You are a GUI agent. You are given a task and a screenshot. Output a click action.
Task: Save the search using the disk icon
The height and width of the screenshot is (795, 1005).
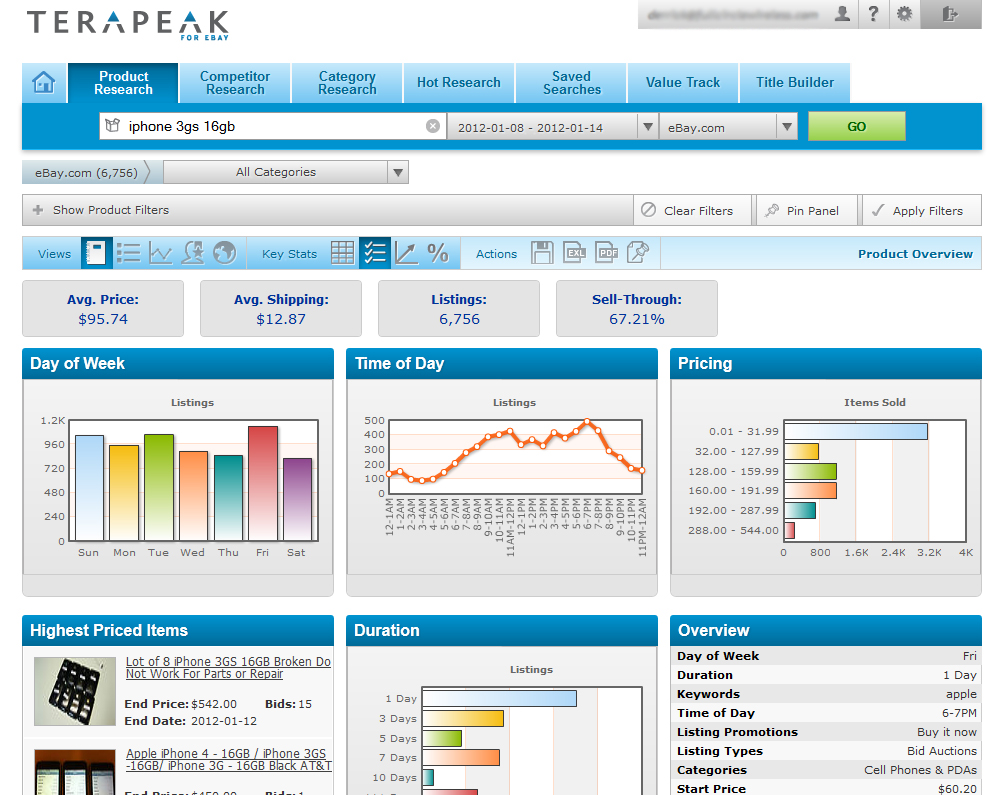[542, 253]
